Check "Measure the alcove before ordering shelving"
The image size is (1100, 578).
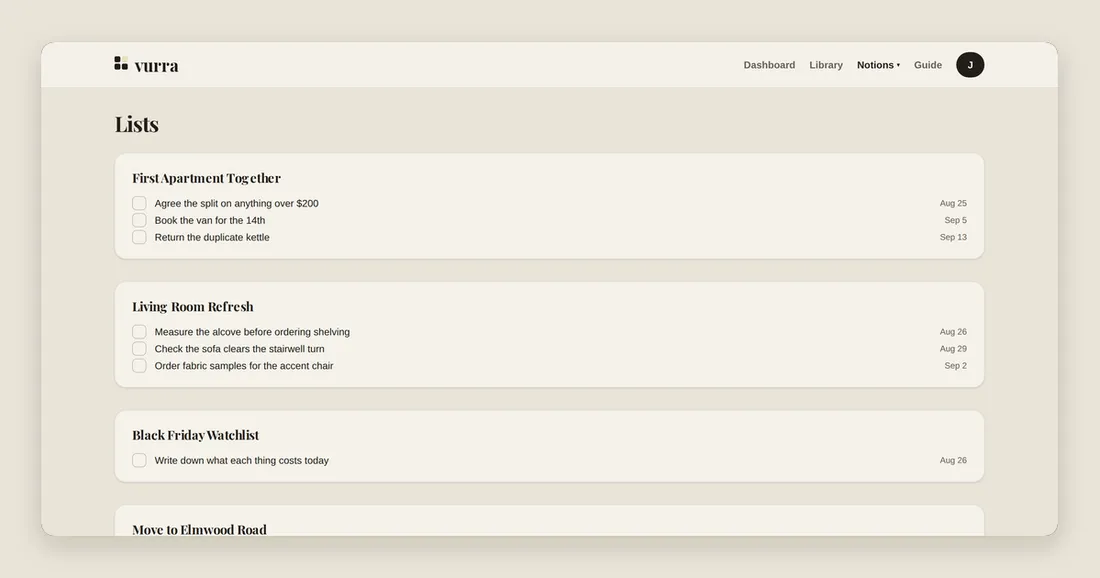coord(139,332)
